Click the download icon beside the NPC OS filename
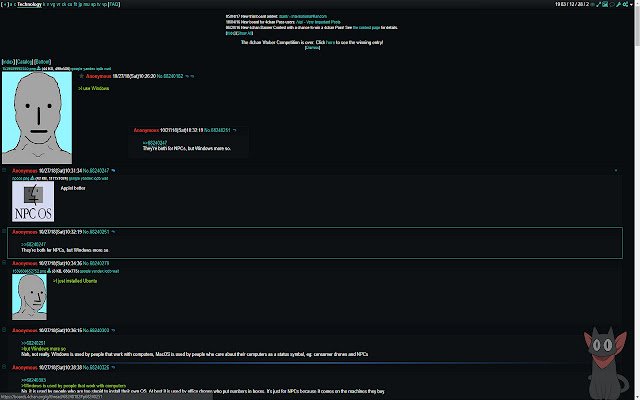 point(33,178)
